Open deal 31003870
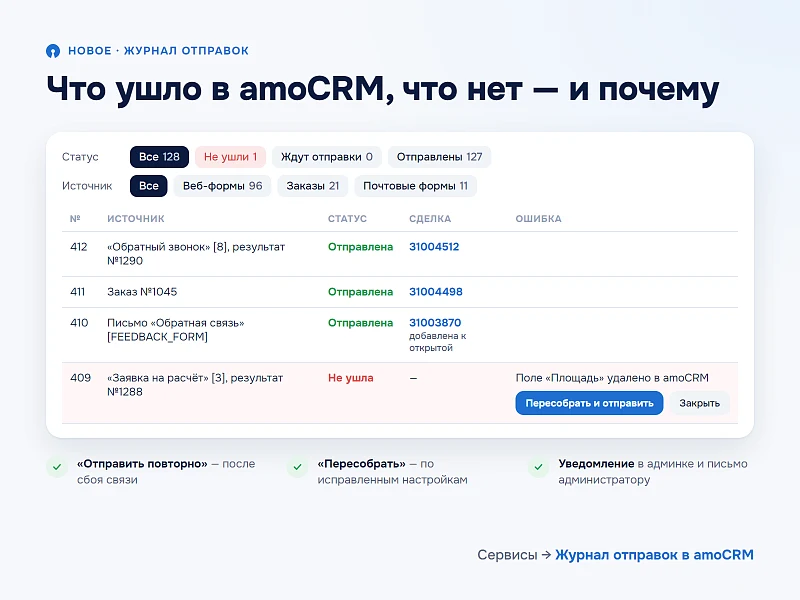Image resolution: width=800 pixels, height=600 pixels. (x=435, y=323)
